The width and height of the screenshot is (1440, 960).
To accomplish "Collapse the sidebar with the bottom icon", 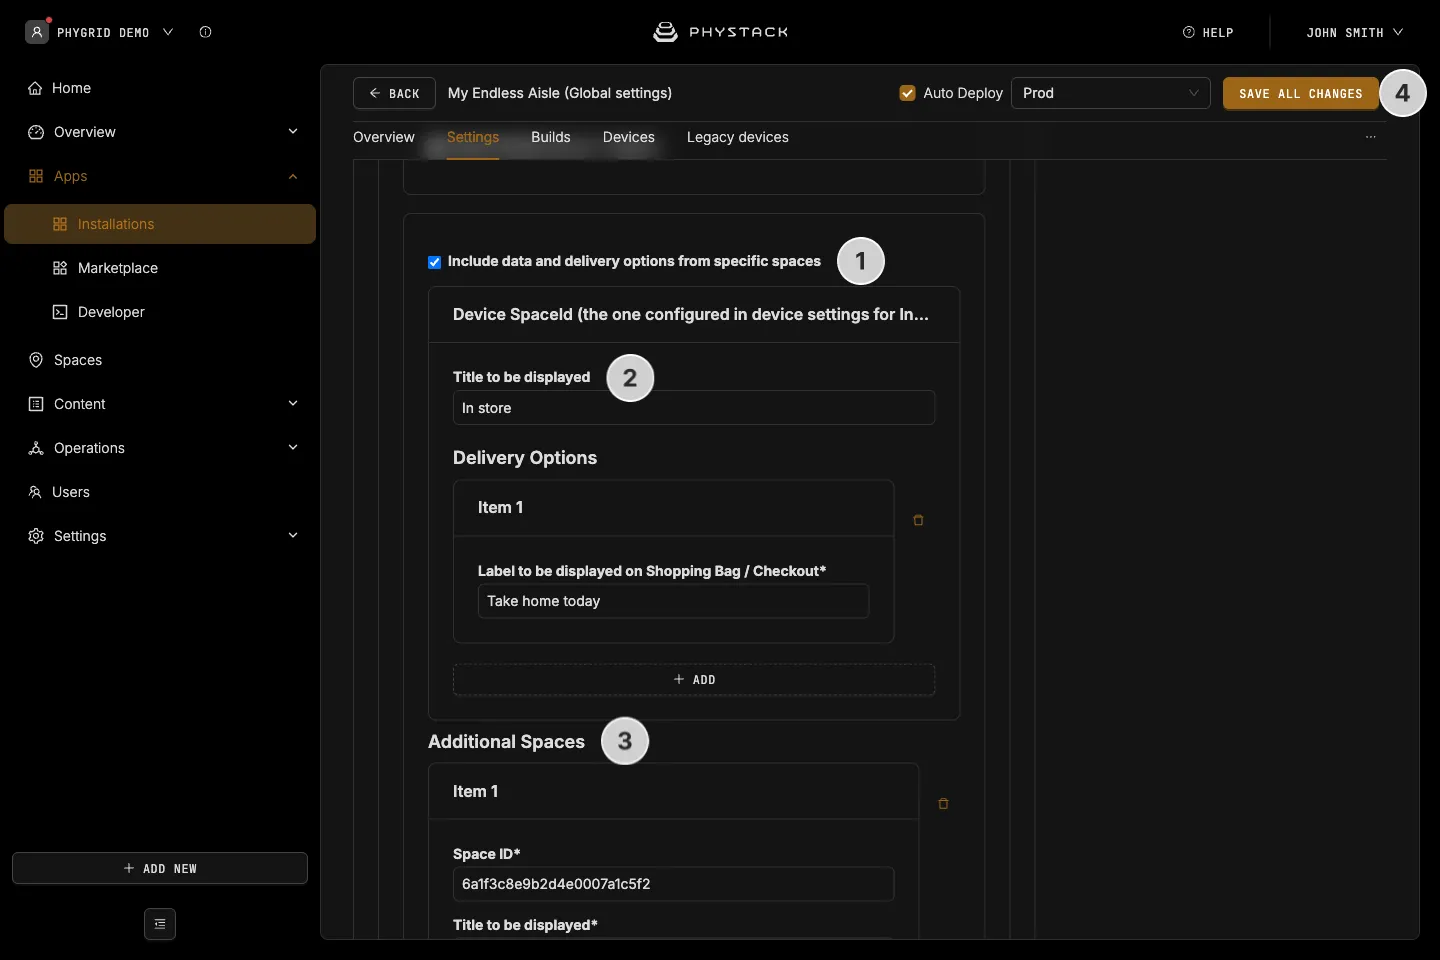I will coord(160,924).
